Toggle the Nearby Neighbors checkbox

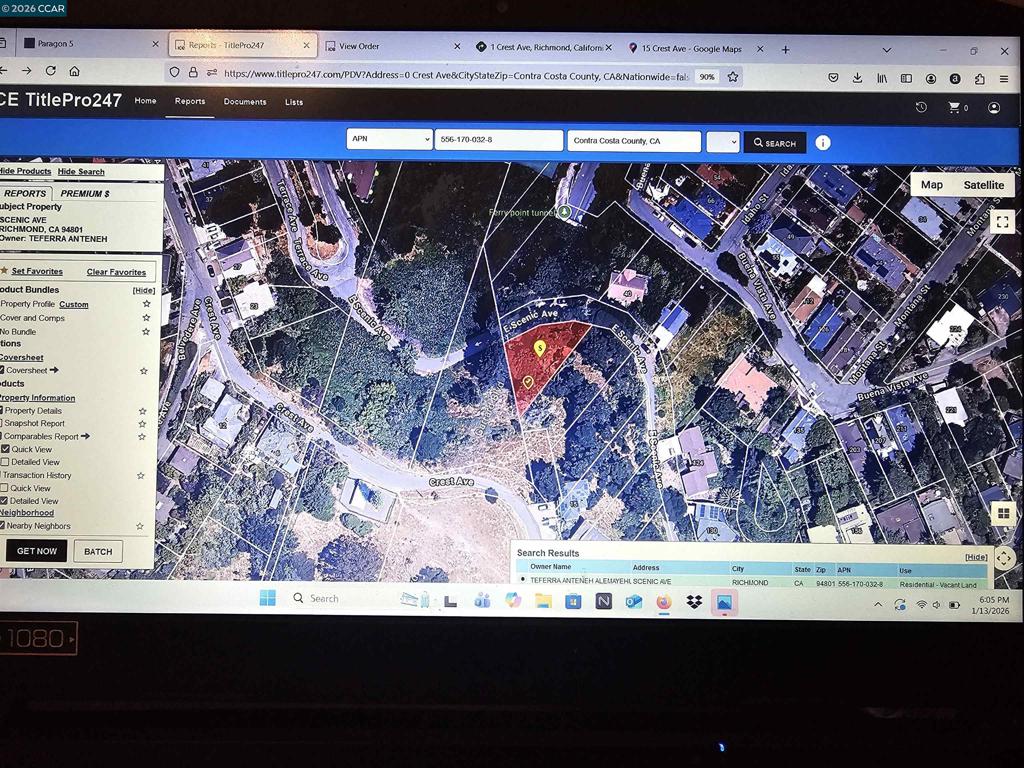[x=4, y=525]
